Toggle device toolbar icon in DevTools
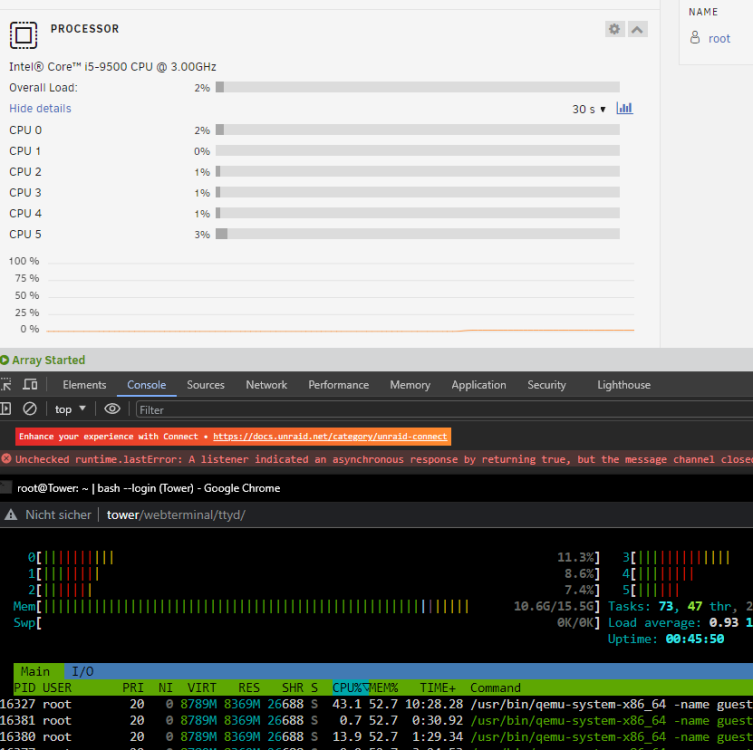Viewport: 753px width, 750px height. click(30, 385)
